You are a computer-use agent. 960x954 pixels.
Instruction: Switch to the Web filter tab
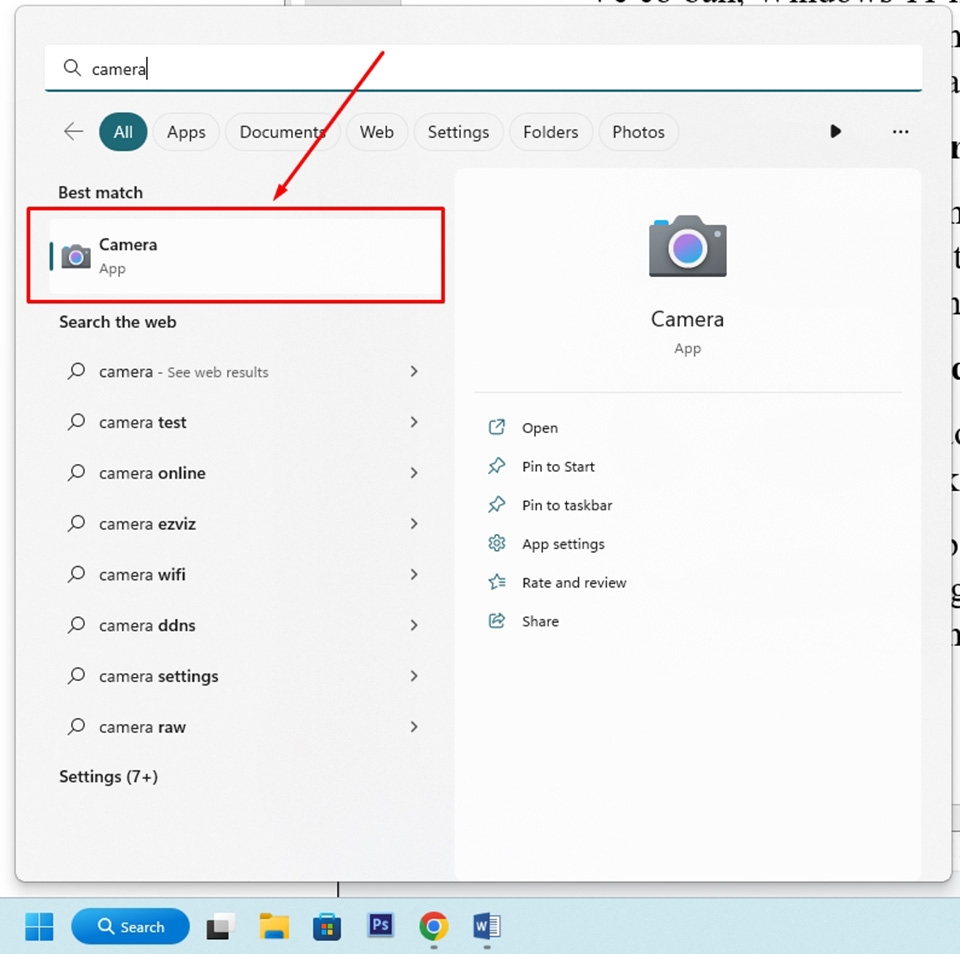point(377,132)
